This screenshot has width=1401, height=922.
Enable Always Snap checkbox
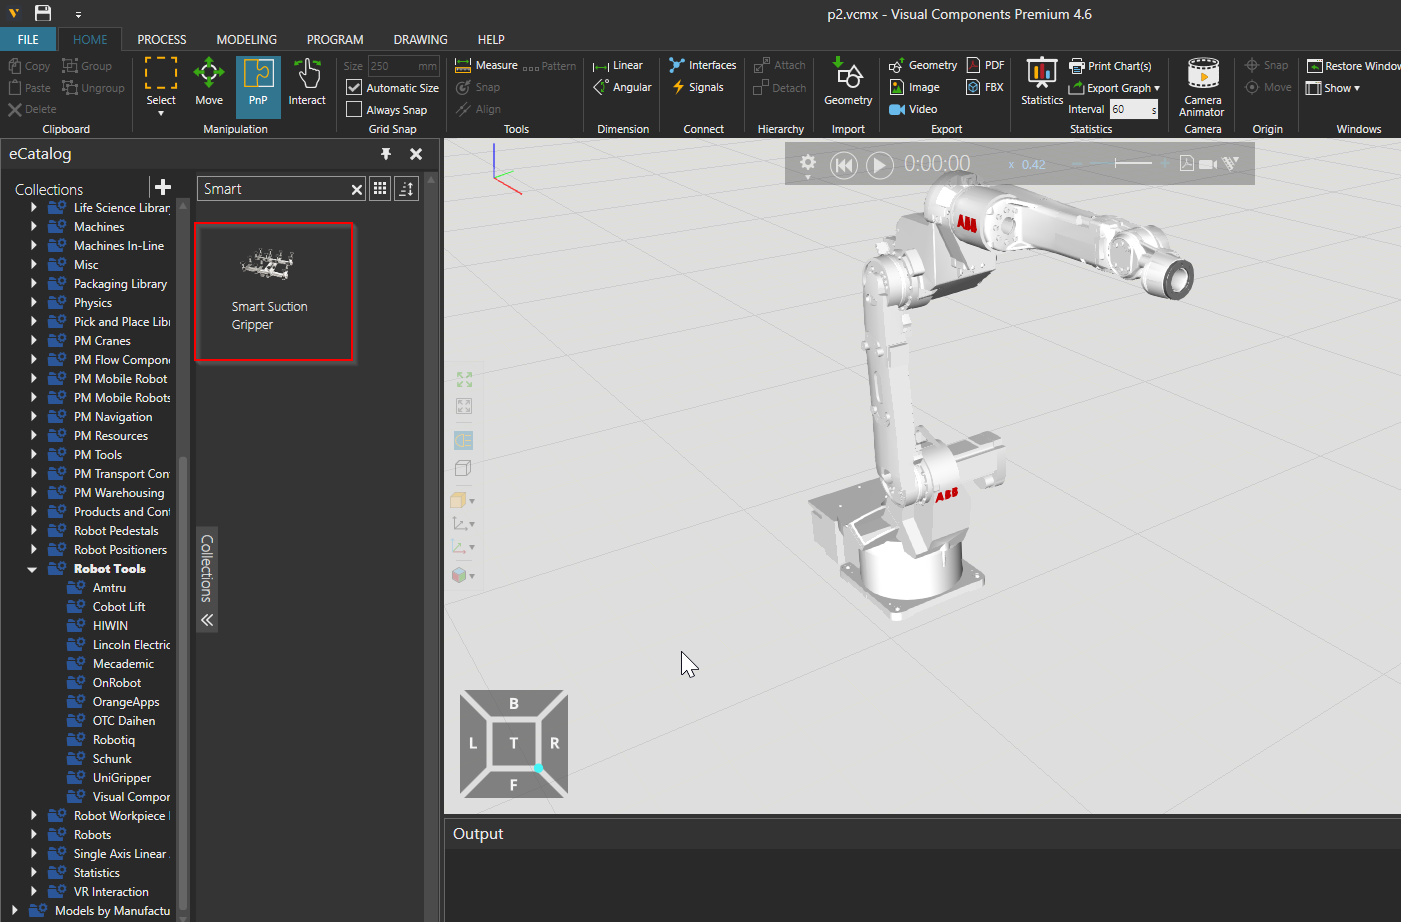[354, 109]
